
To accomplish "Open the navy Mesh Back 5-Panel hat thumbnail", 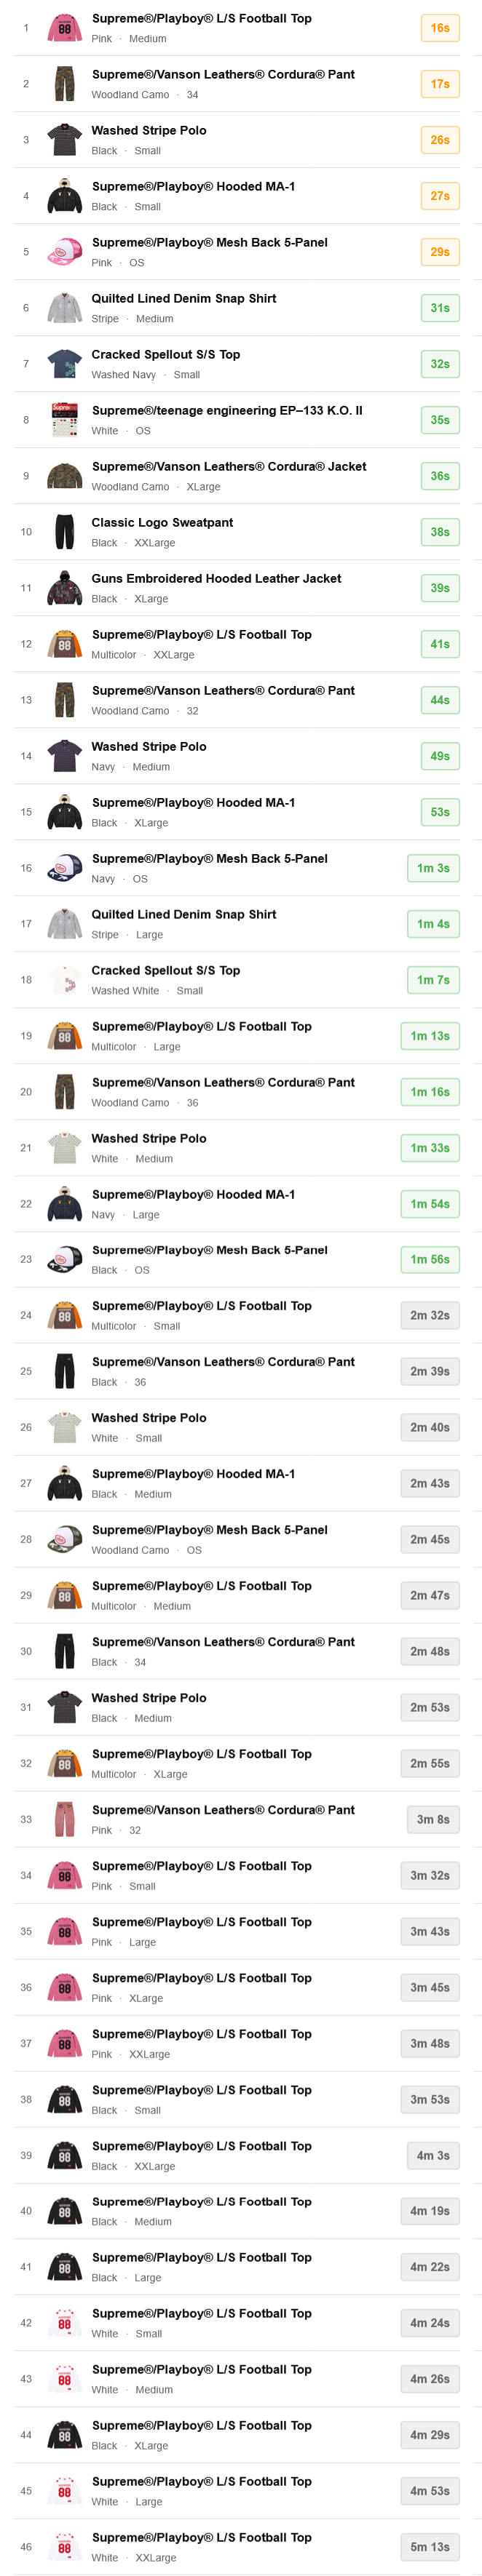I will point(64,868).
